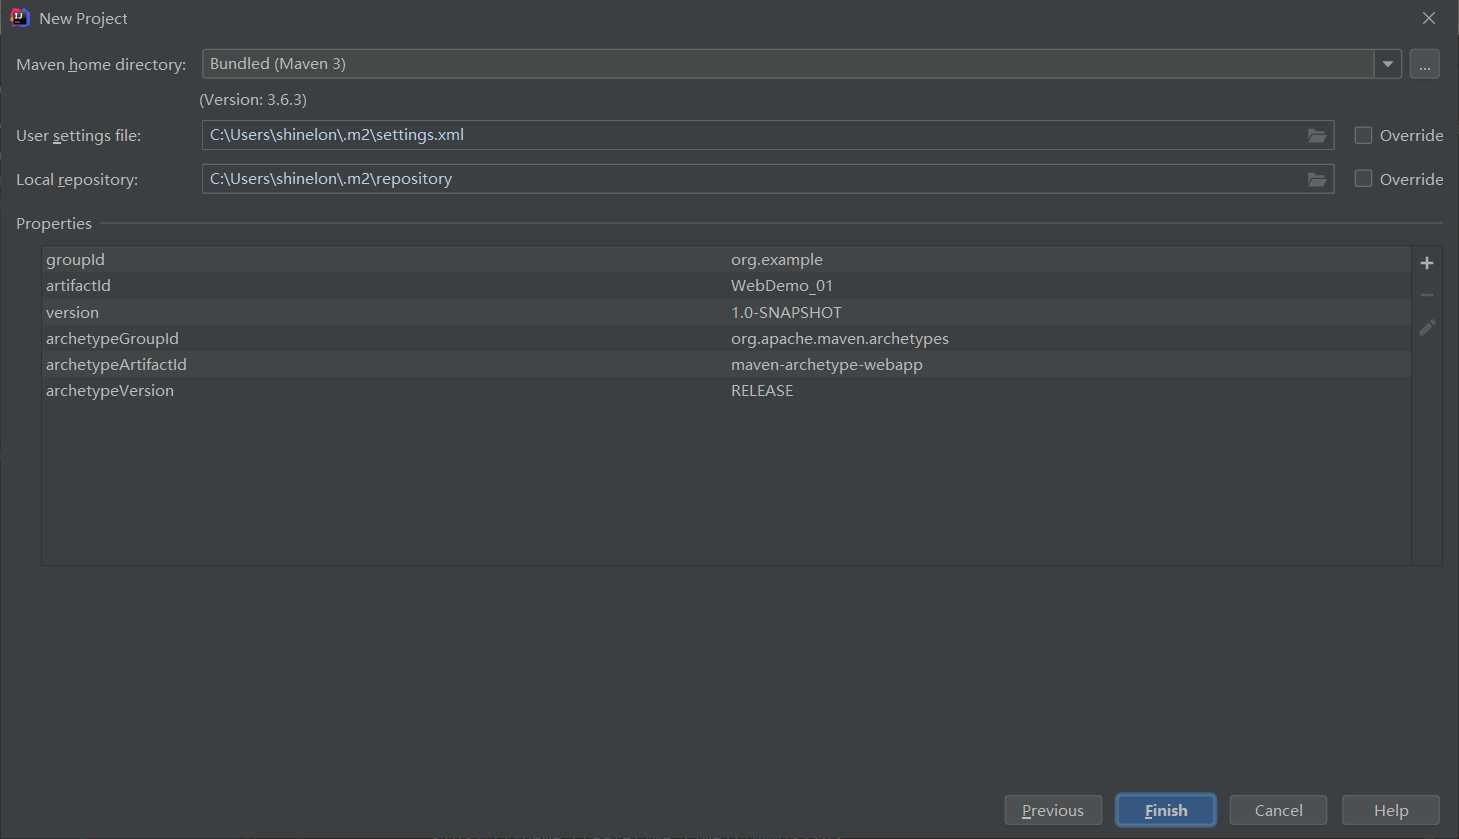Select the archetypeArtifactId property row

726,364
